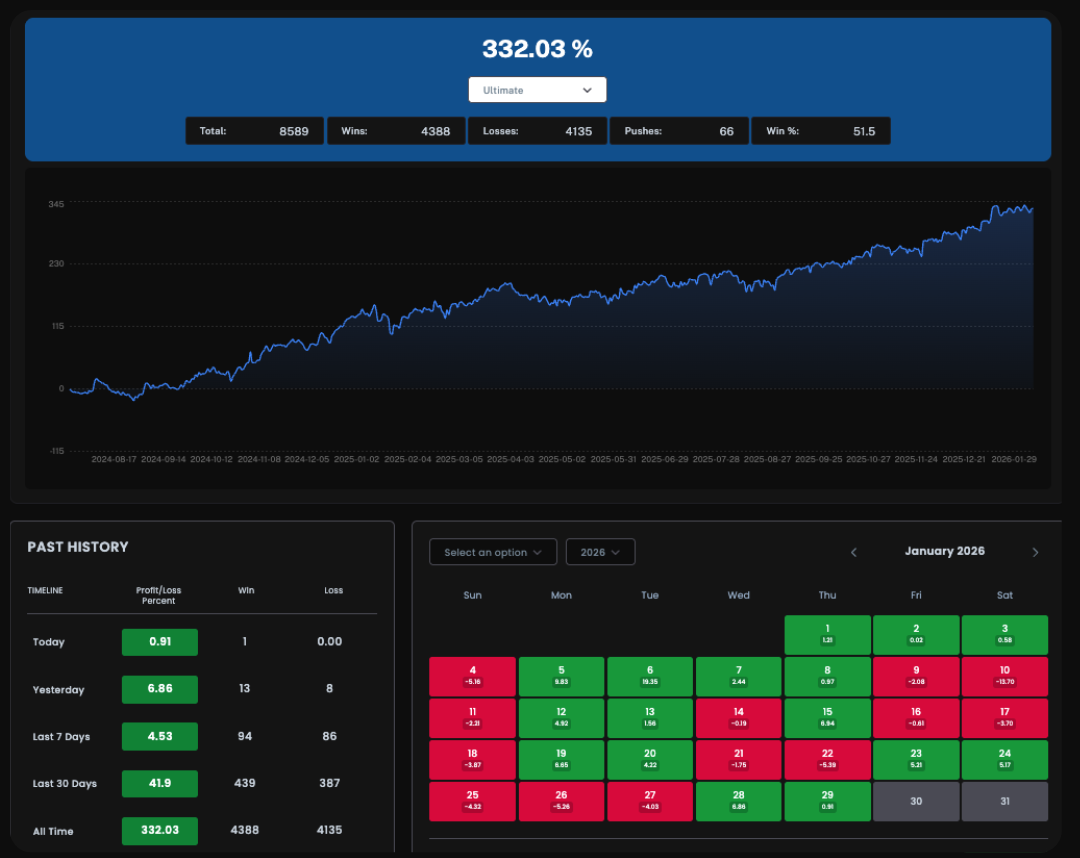
Task: Open the 2026 year dropdown
Action: (600, 552)
